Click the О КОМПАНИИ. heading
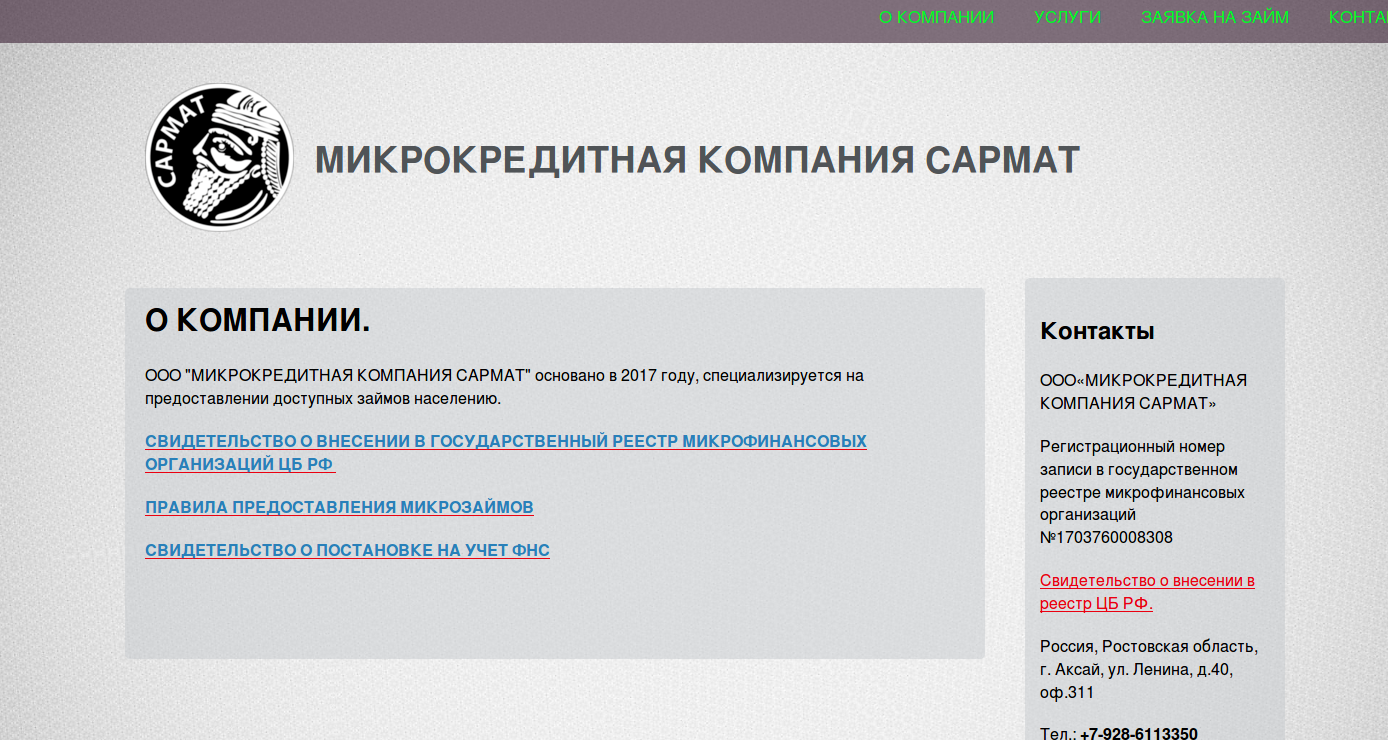The width and height of the screenshot is (1388, 740). 258,320
